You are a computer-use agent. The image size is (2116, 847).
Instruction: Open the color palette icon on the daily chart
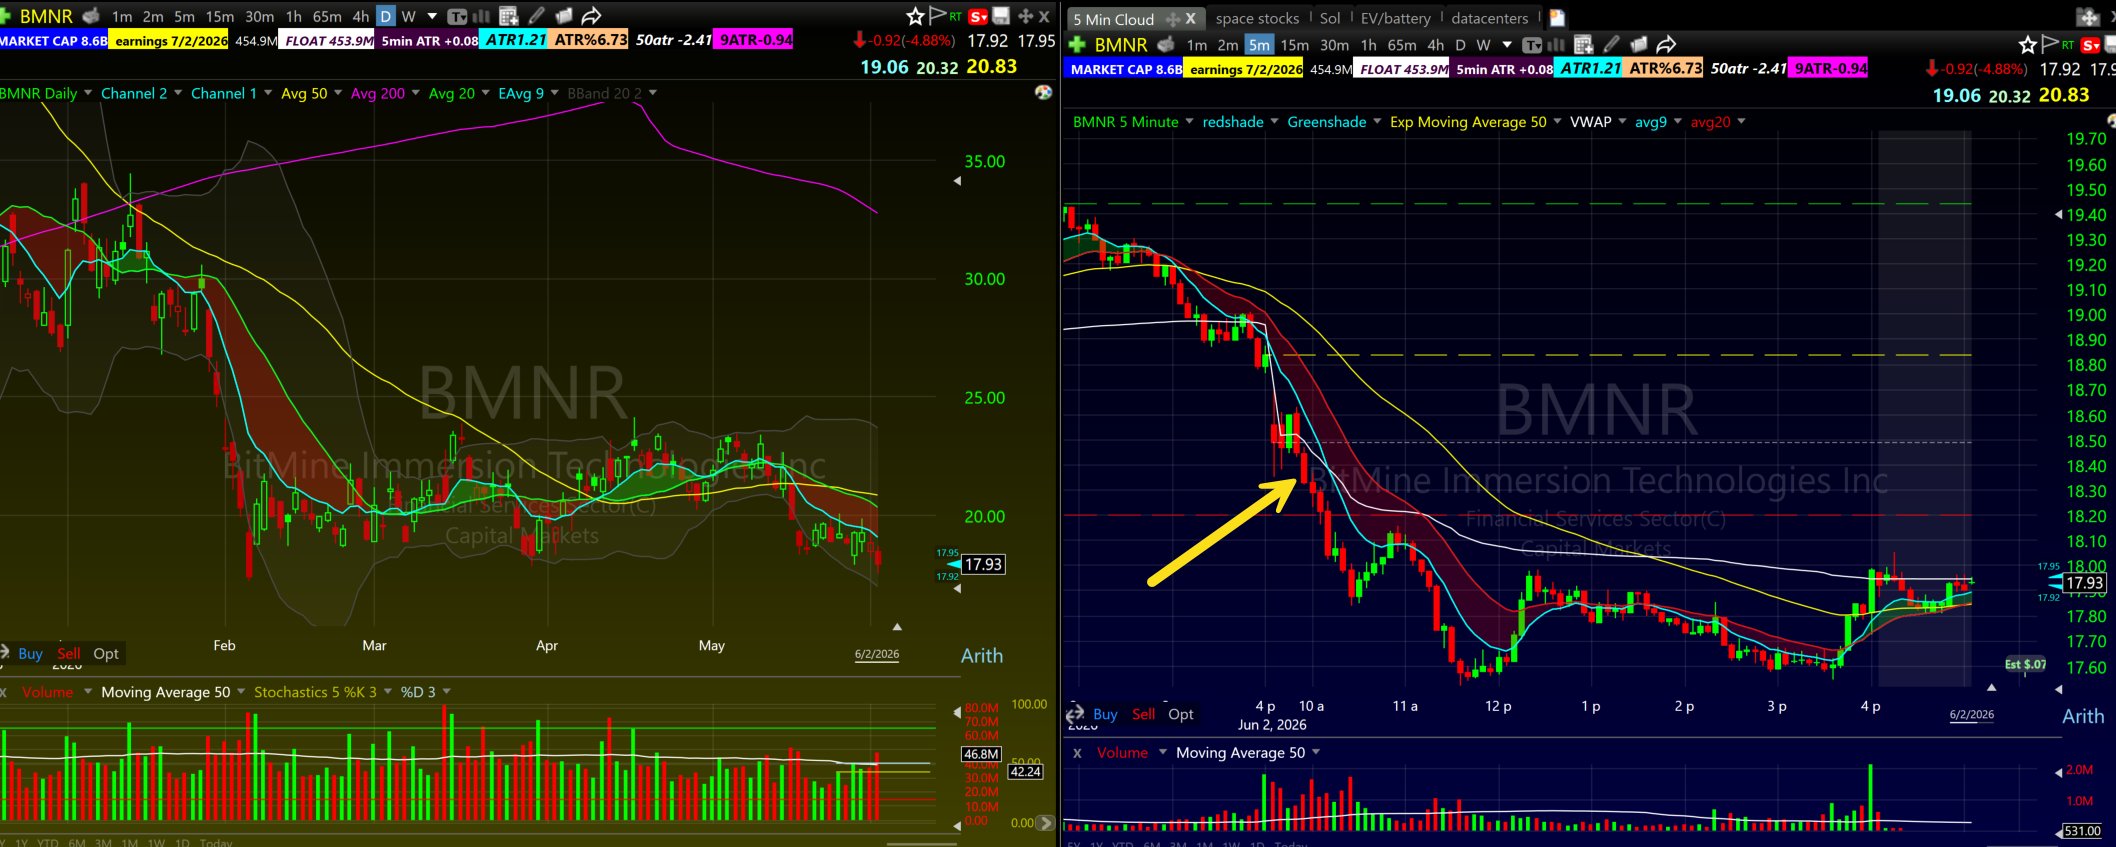tap(1043, 92)
